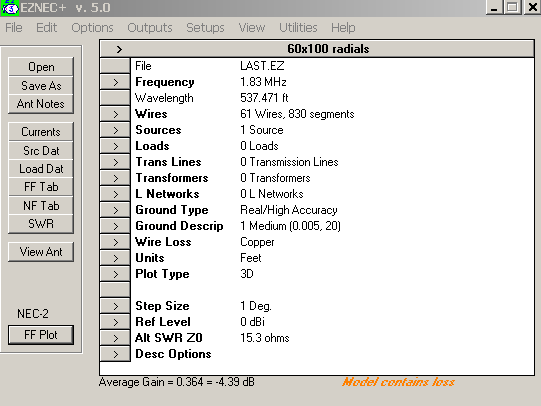Open the File menu
This screenshot has height=406, width=541.
(x=14, y=28)
